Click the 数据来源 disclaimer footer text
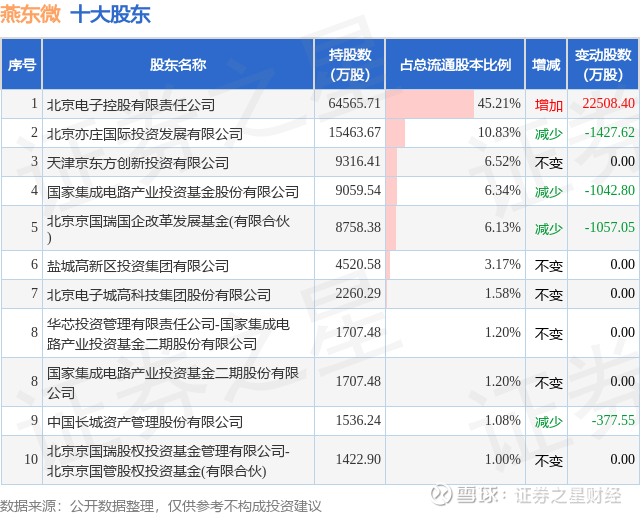 pos(160,506)
